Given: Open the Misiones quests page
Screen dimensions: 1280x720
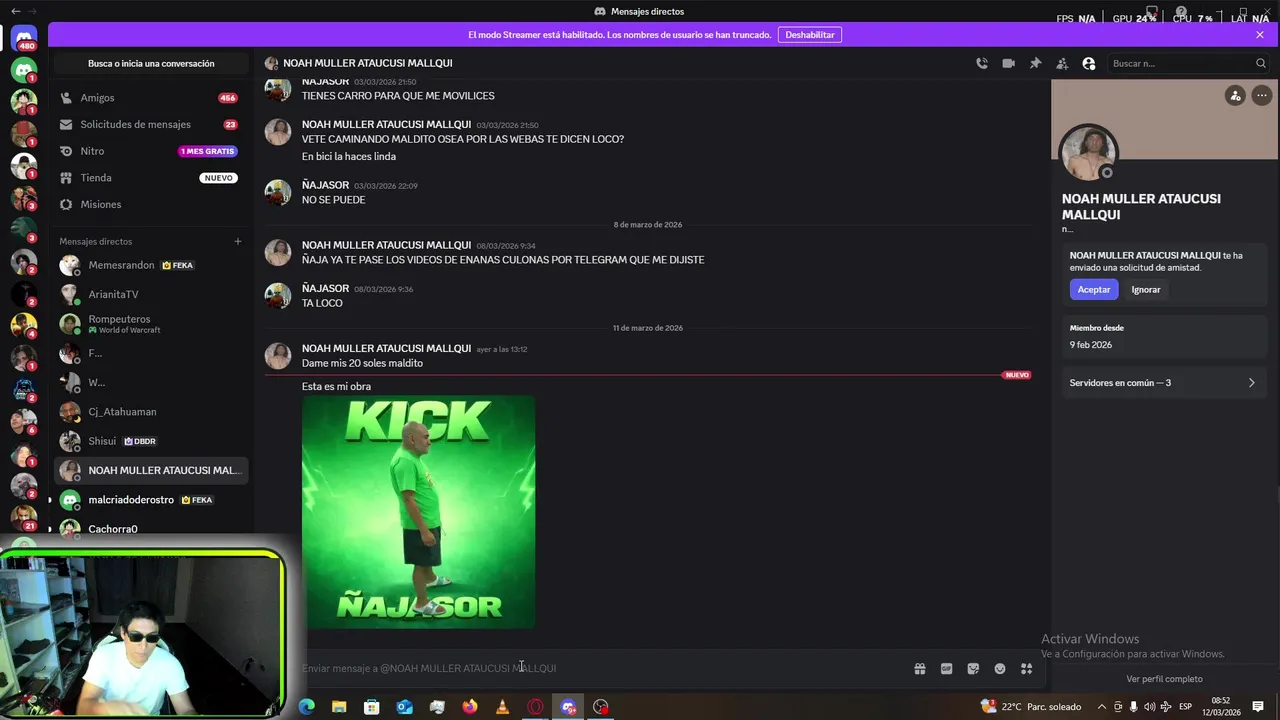Looking at the screenshot, I should [x=150, y=204].
